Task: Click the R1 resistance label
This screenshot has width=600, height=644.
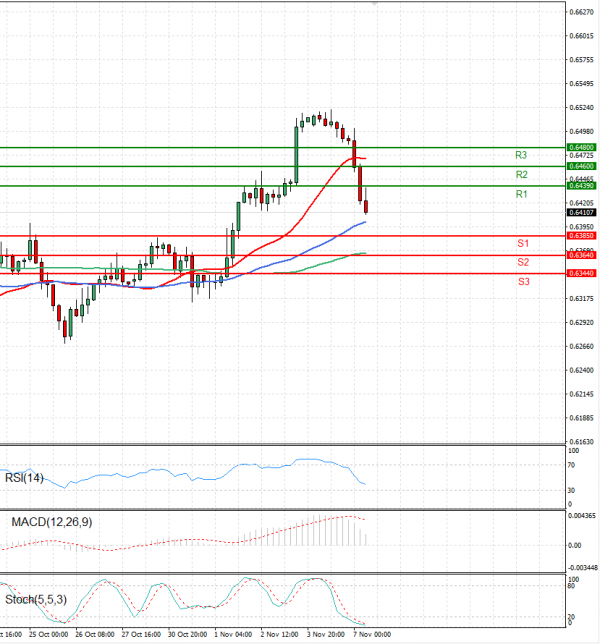Action: coord(521,194)
